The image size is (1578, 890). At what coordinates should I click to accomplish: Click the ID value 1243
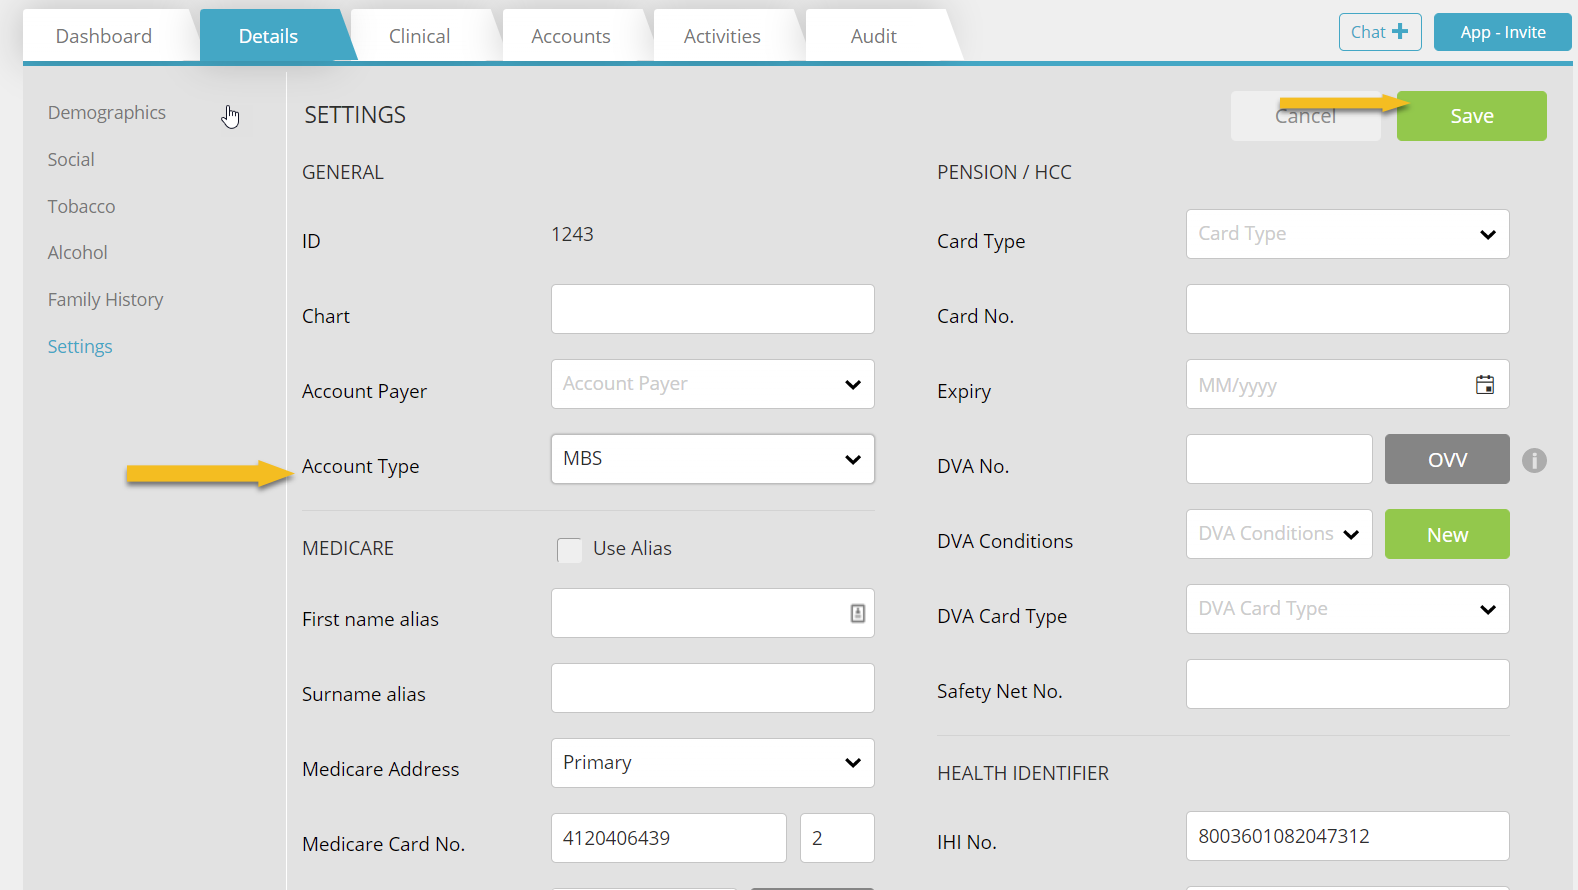pos(572,234)
